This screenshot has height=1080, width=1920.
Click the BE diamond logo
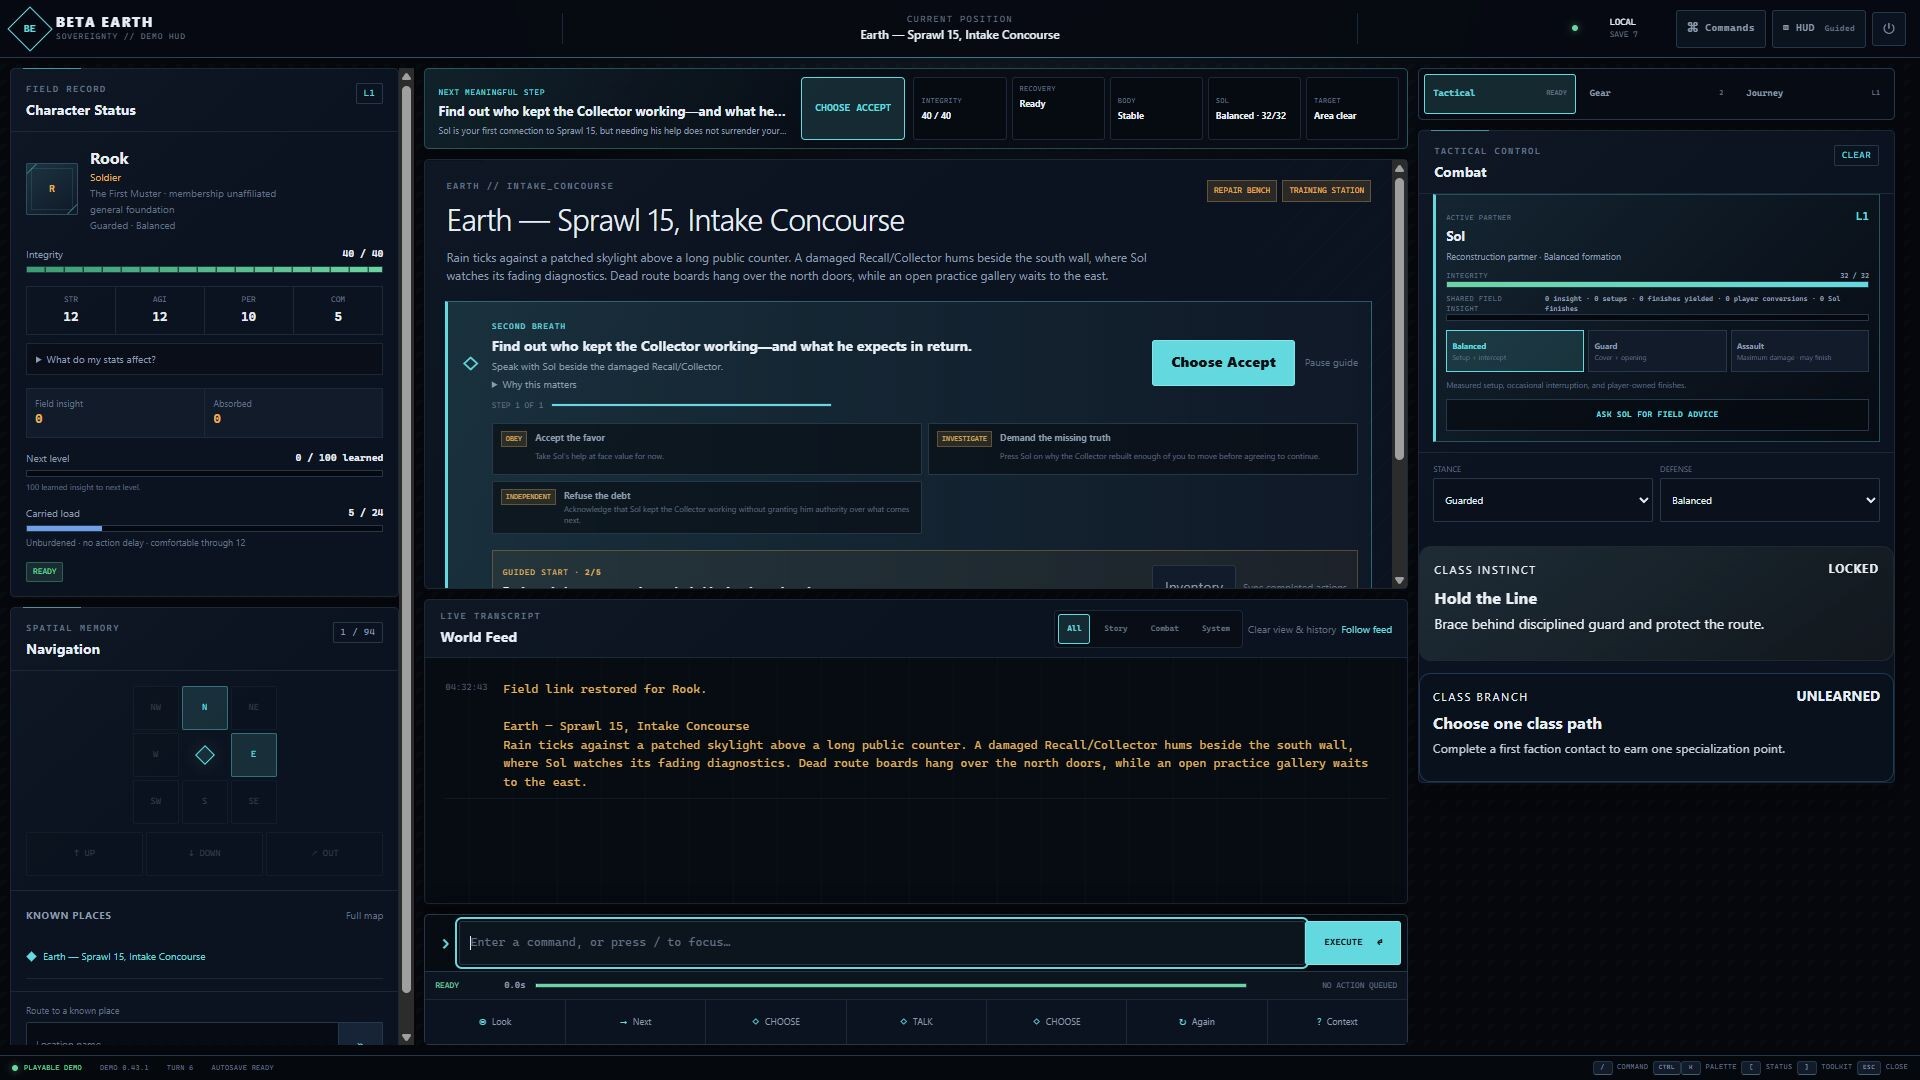[29, 28]
